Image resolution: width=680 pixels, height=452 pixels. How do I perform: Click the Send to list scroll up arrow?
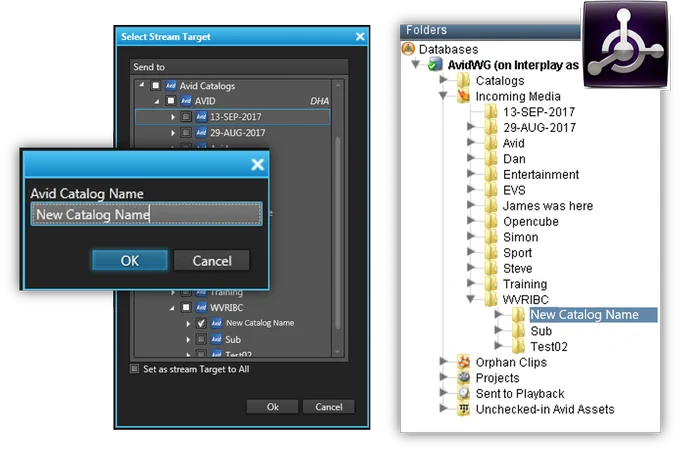point(337,85)
